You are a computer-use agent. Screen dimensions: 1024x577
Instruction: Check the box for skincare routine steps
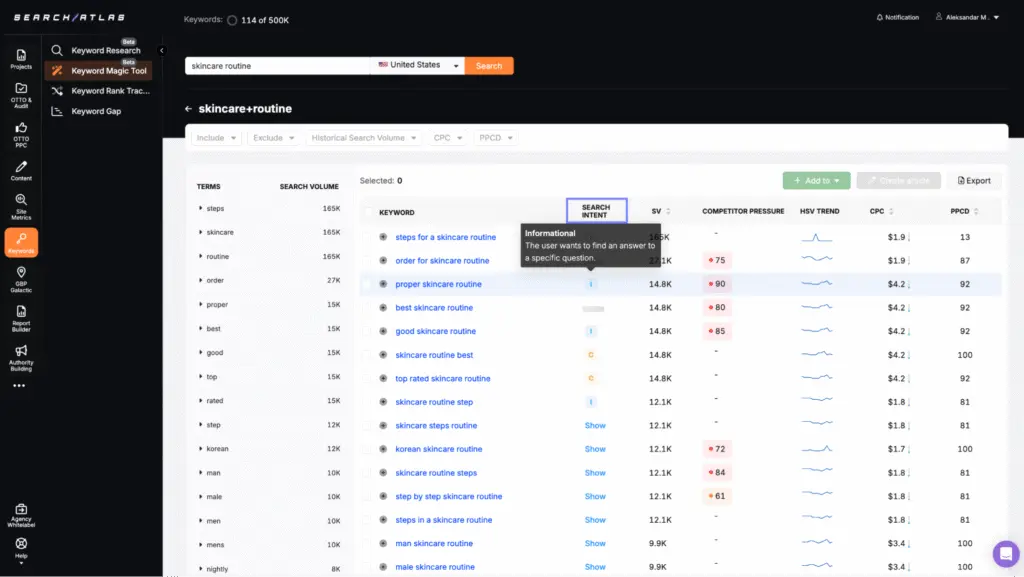pyautogui.click(x=367, y=473)
